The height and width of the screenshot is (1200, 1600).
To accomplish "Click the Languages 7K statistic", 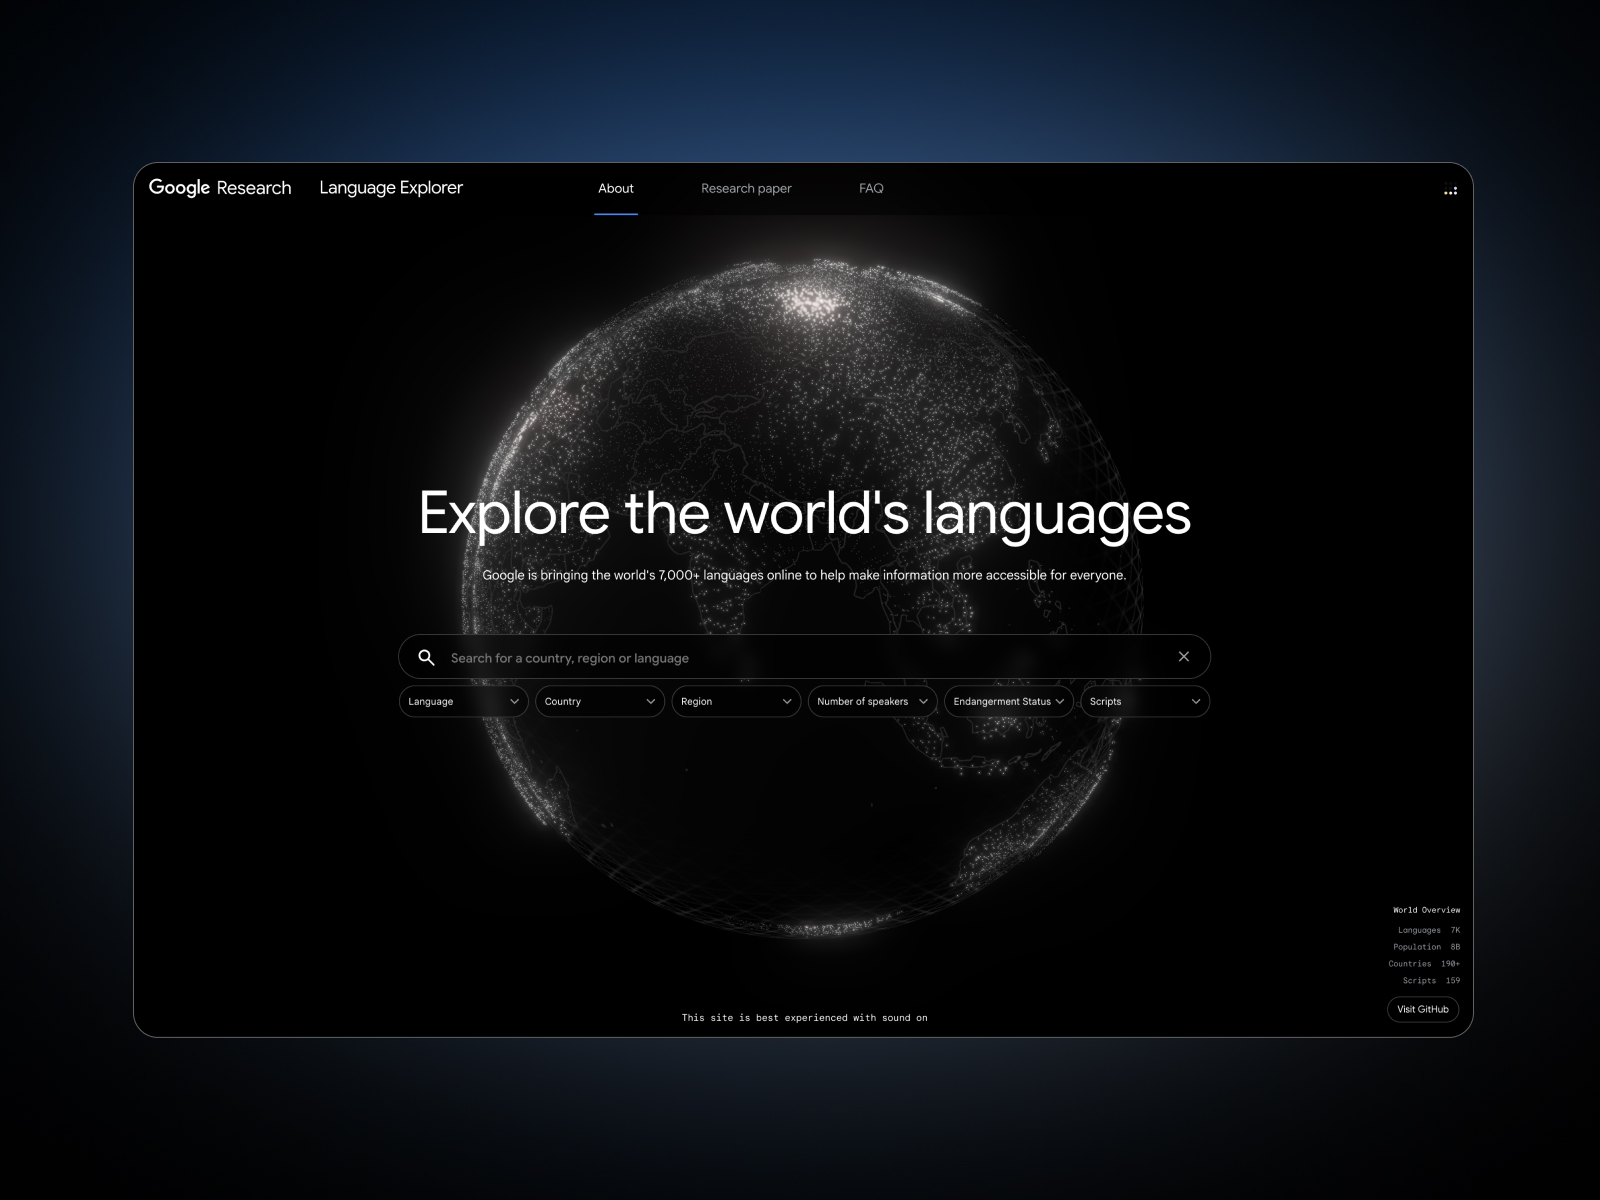I will [x=1426, y=929].
